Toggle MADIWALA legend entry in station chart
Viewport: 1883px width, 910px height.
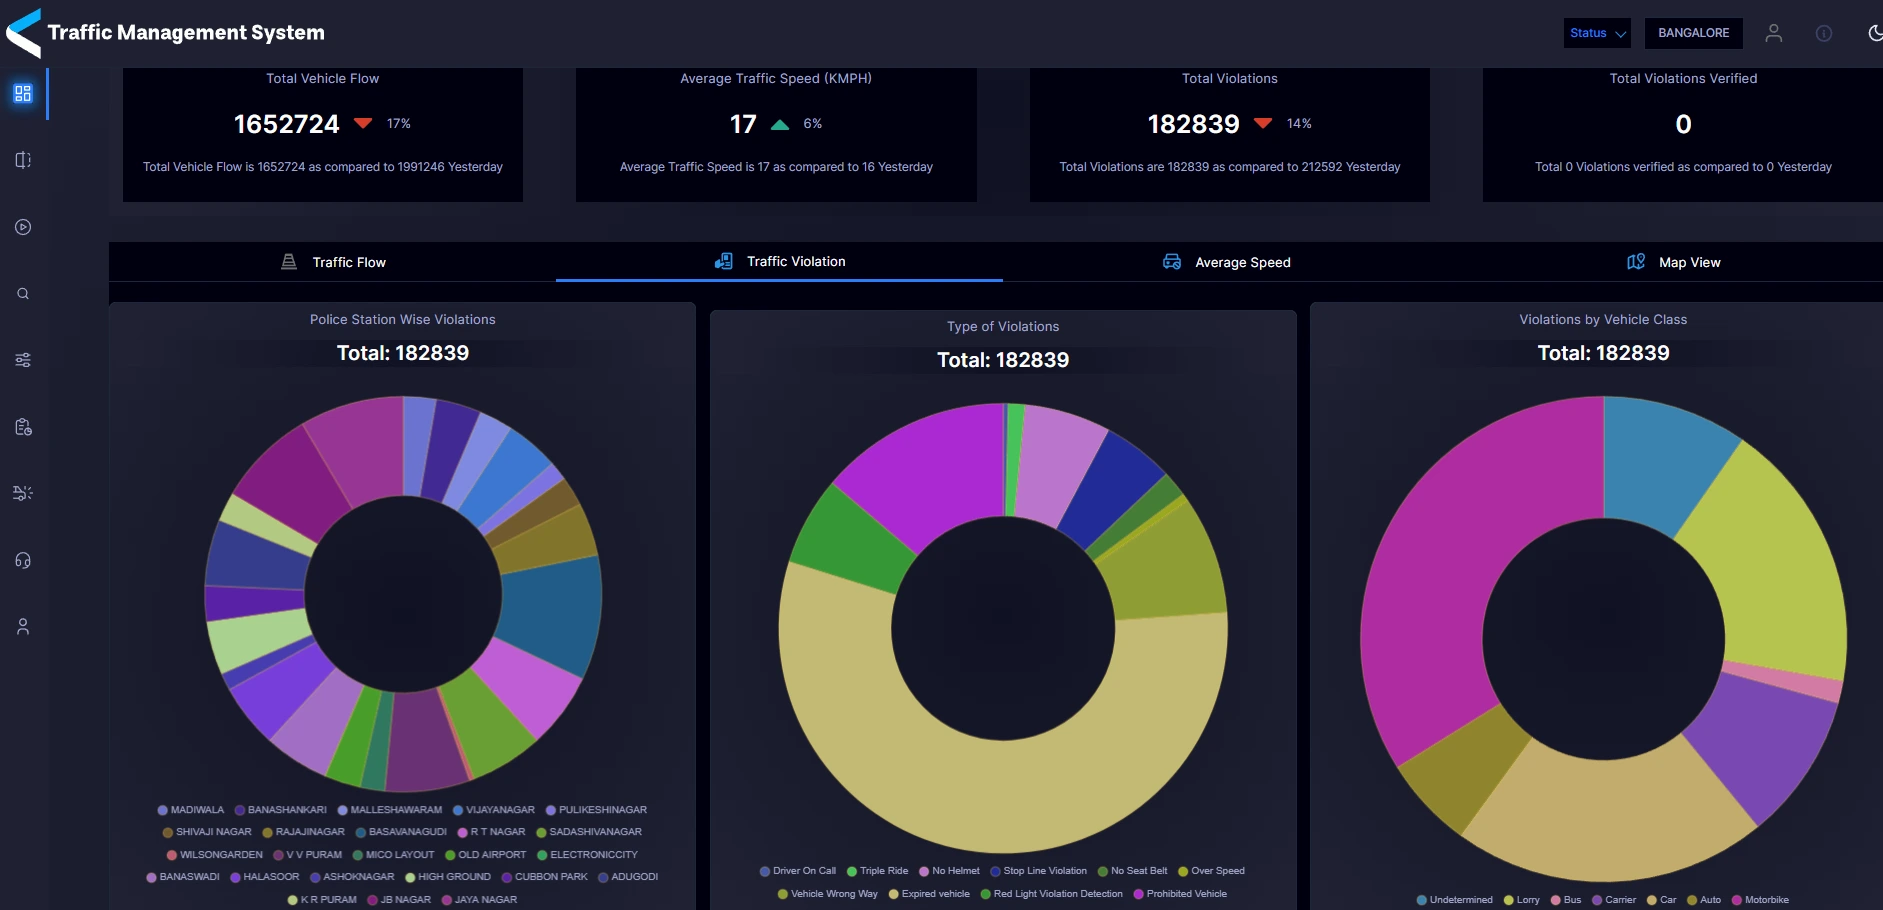190,810
